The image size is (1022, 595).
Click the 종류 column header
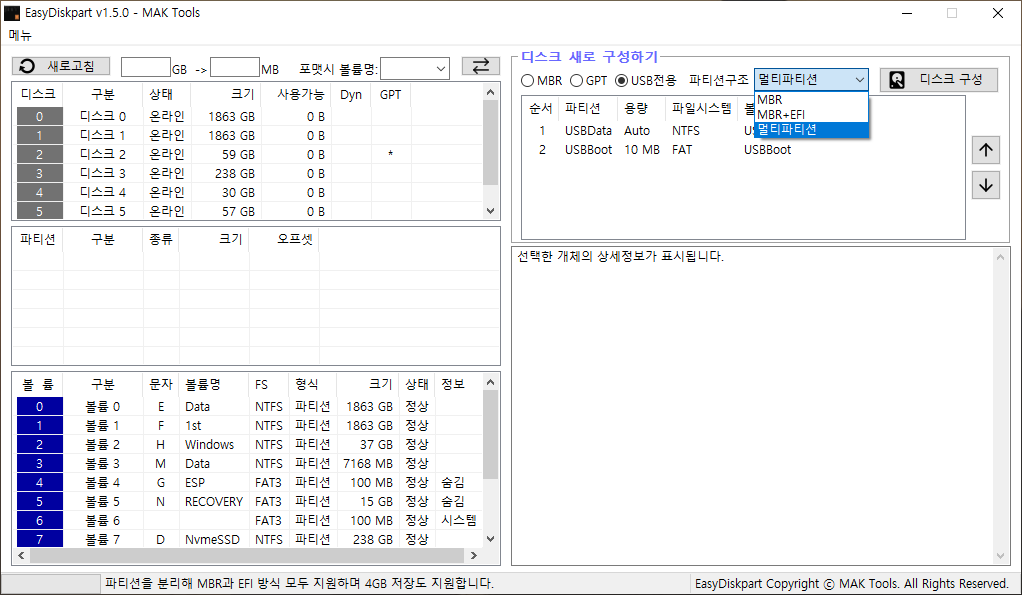[160, 239]
